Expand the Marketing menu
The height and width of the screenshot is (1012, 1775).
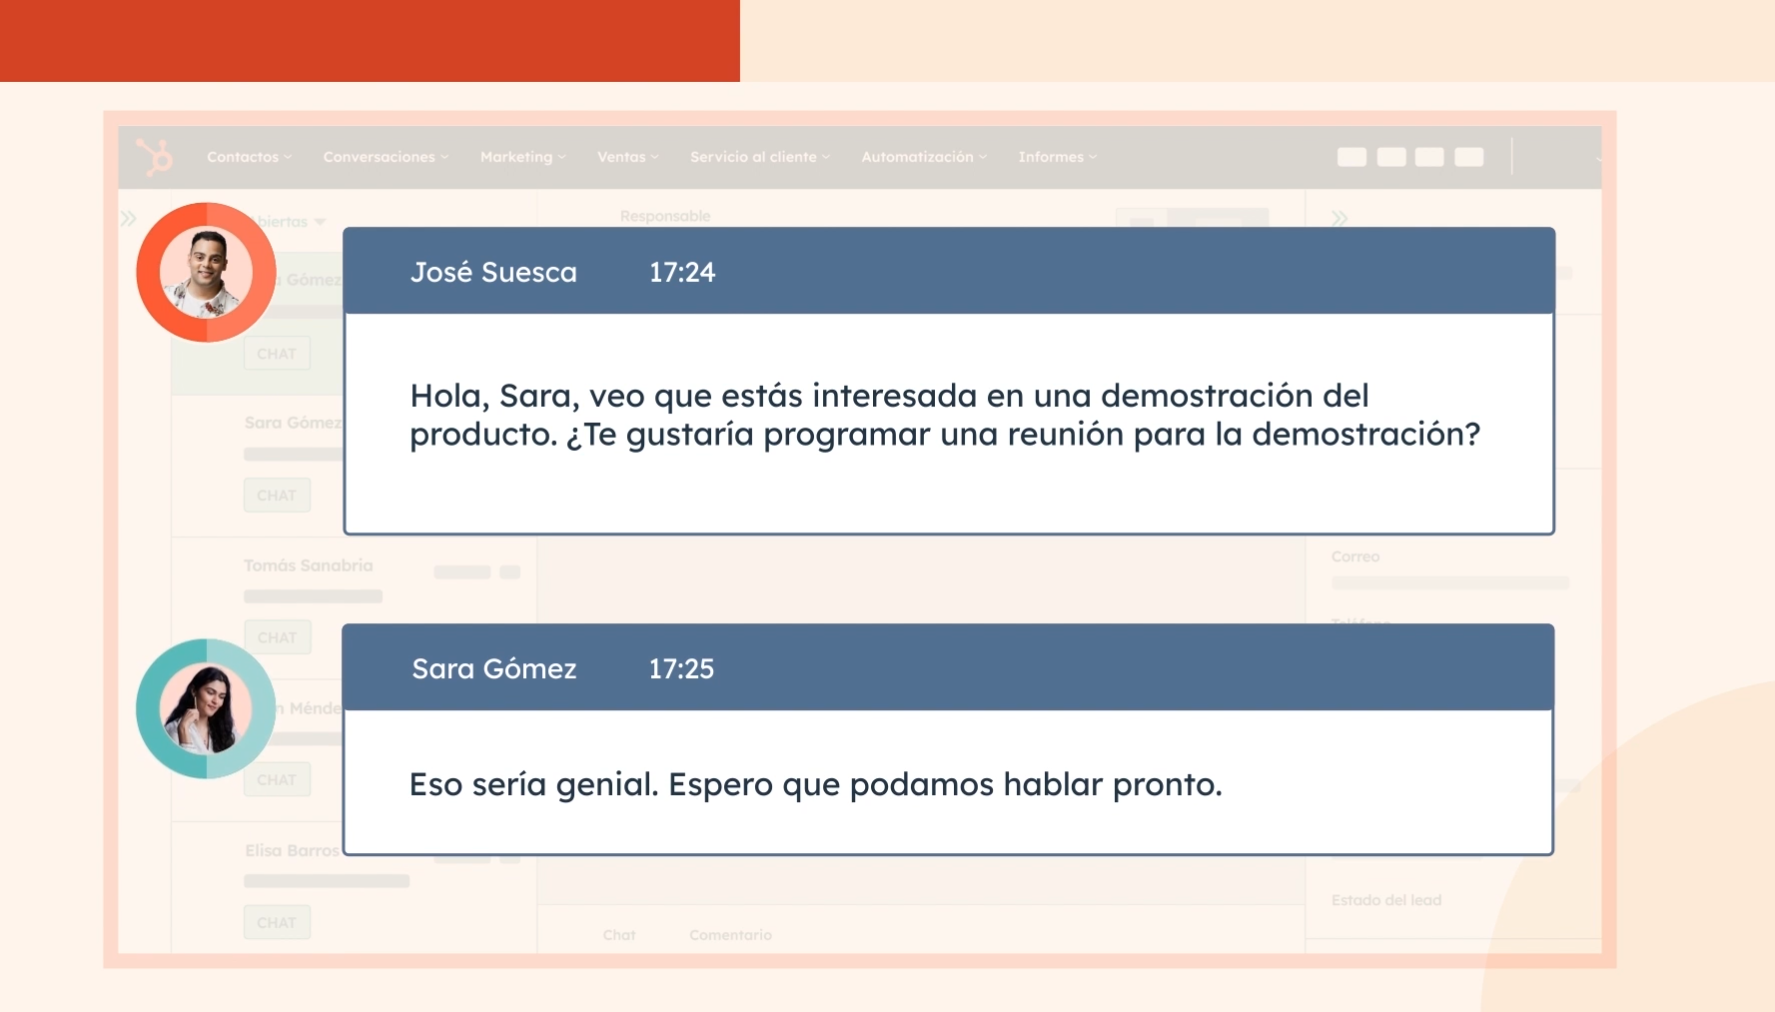(522, 157)
